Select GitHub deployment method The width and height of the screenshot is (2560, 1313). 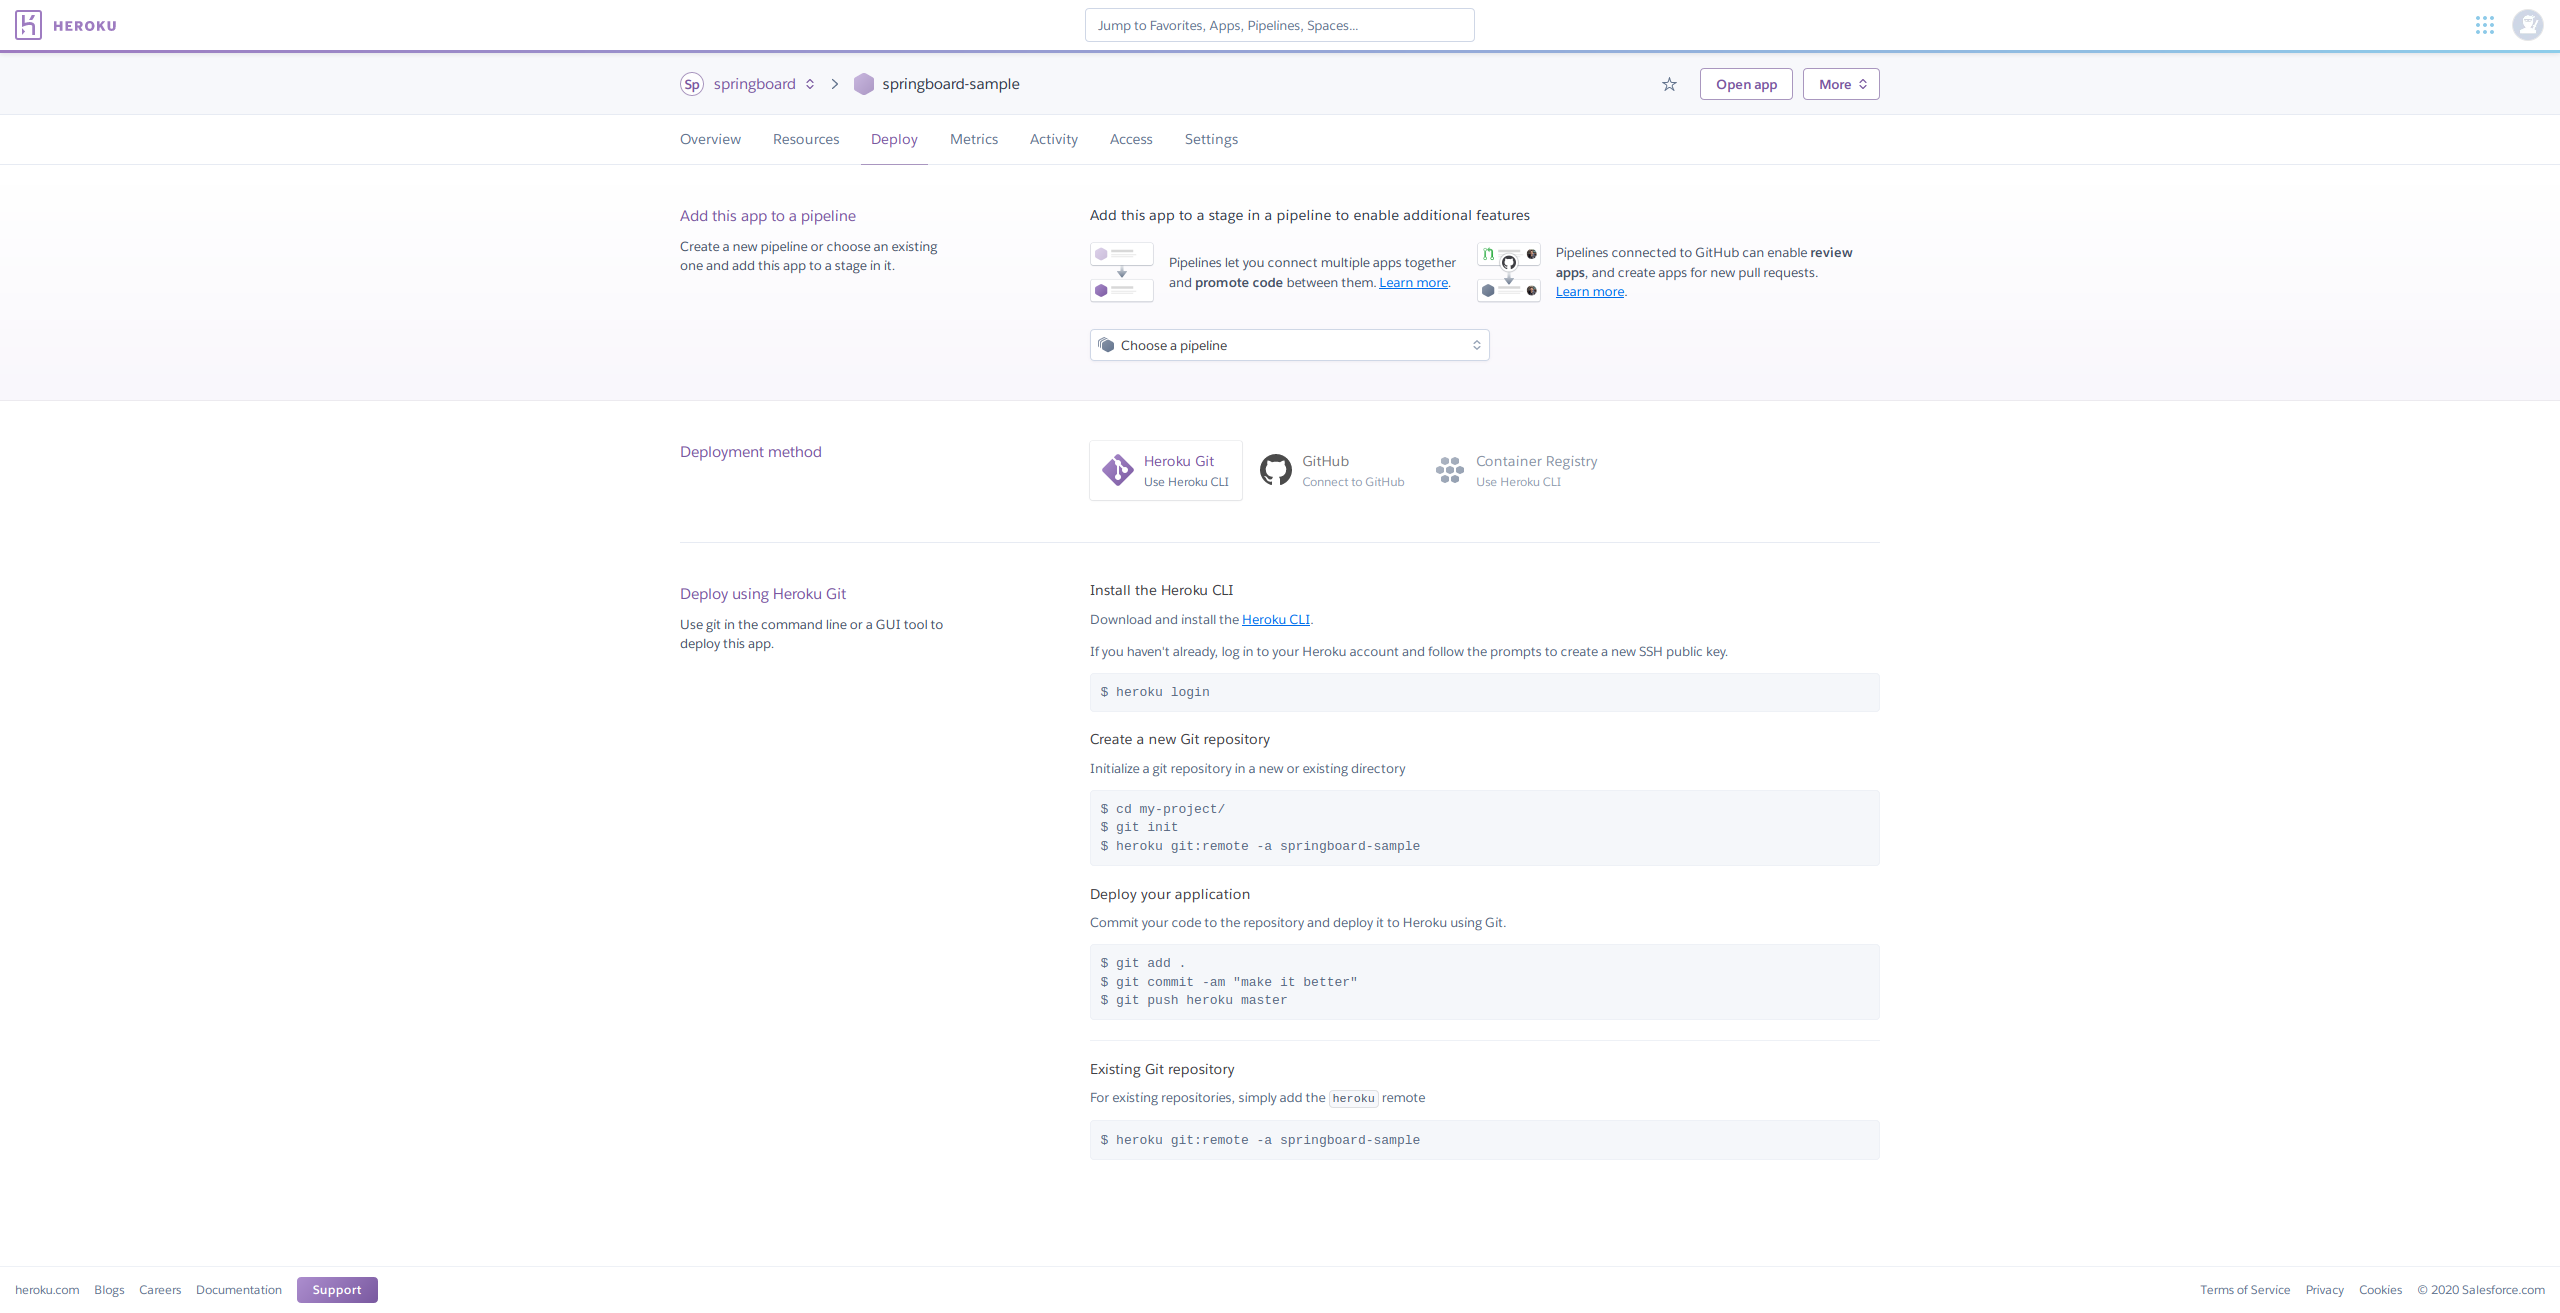[x=1332, y=470]
